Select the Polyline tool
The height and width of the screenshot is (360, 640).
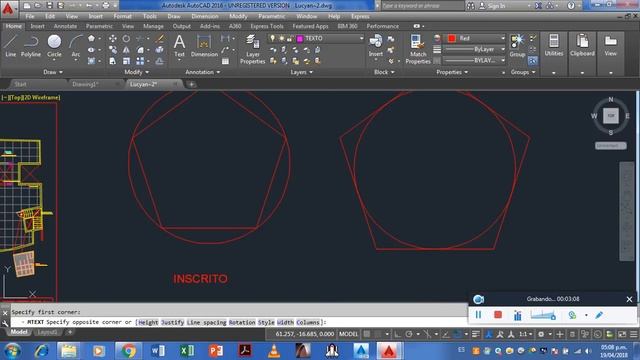(31, 45)
